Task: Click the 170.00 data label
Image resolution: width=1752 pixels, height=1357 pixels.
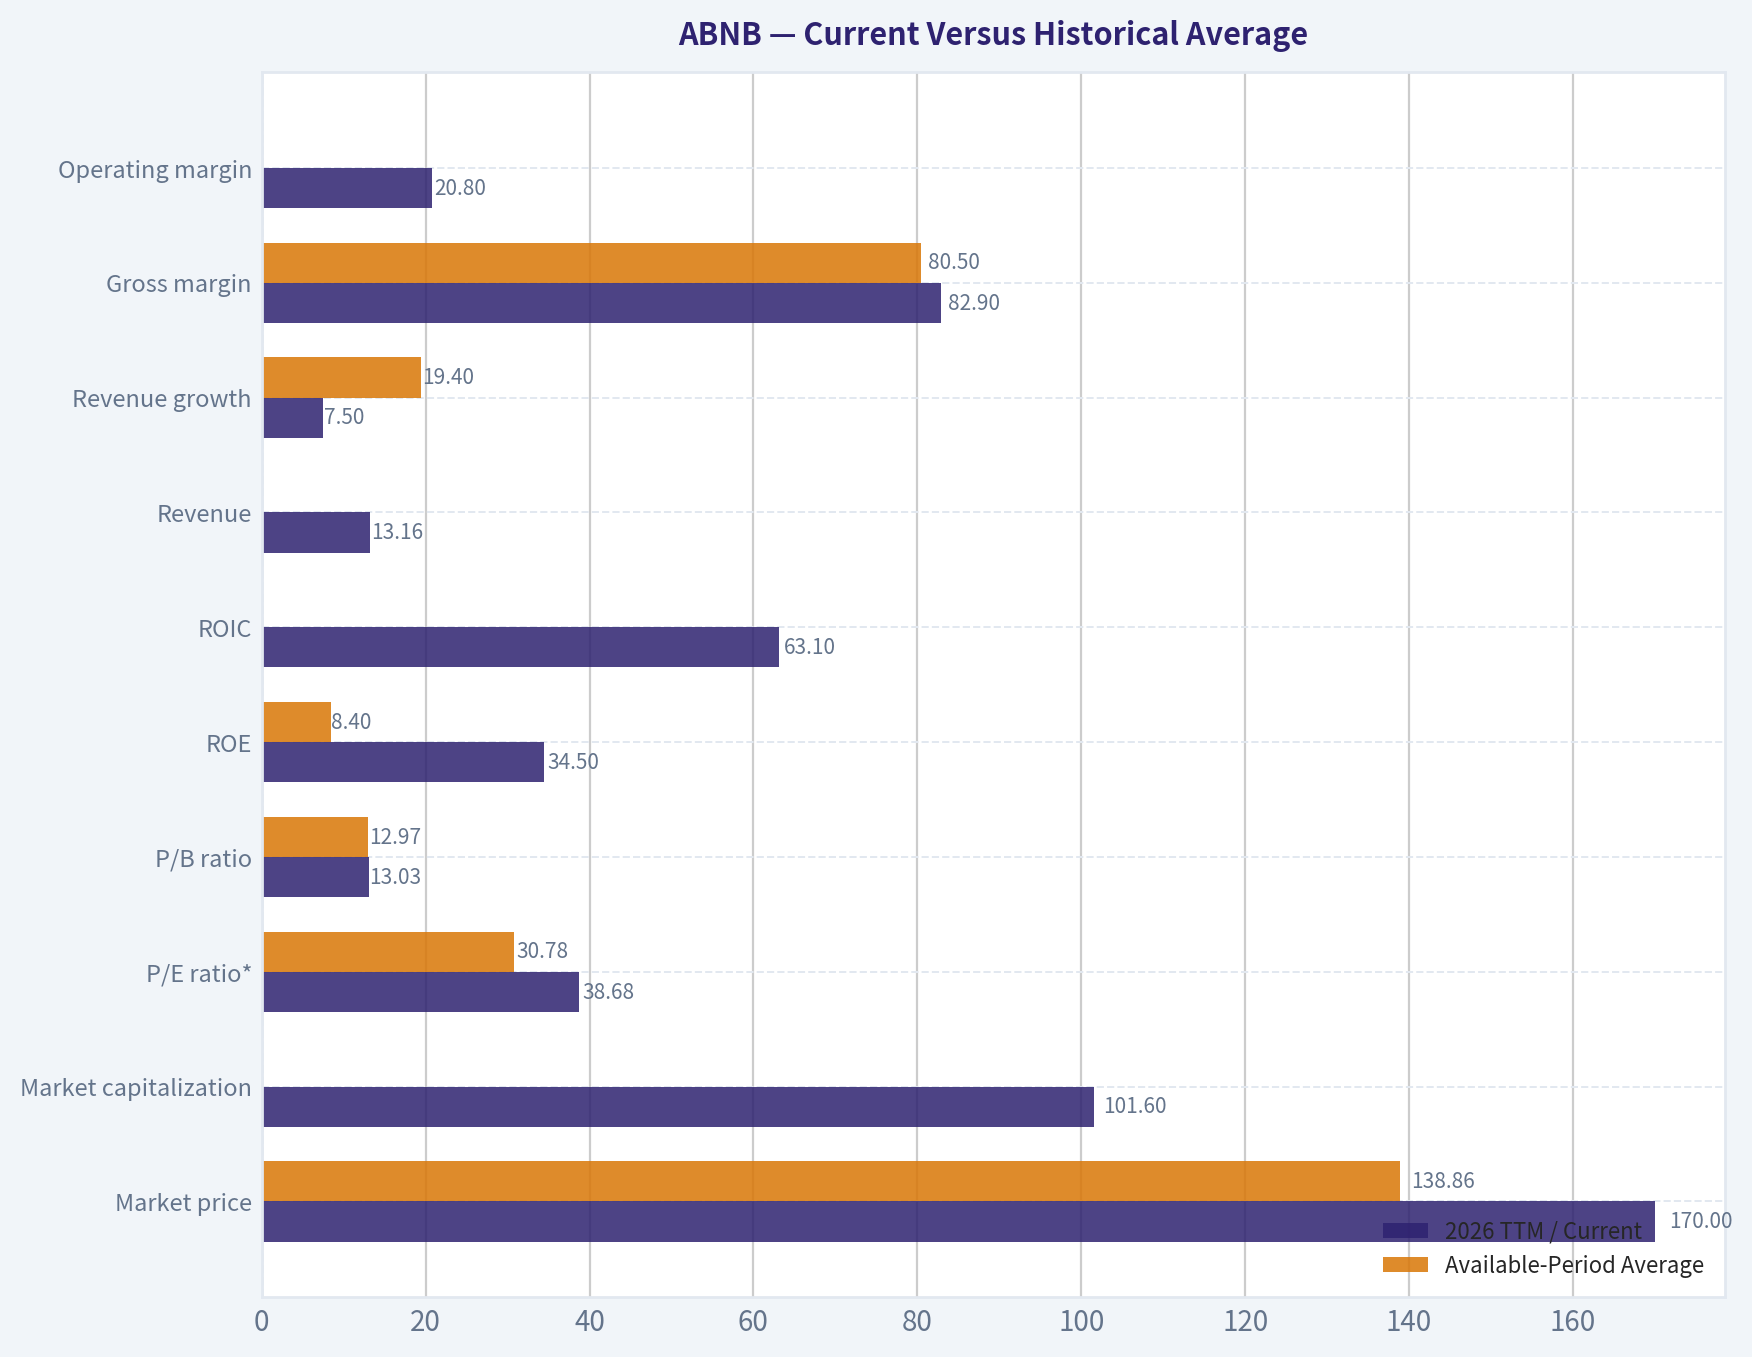Action: coord(1701,1221)
